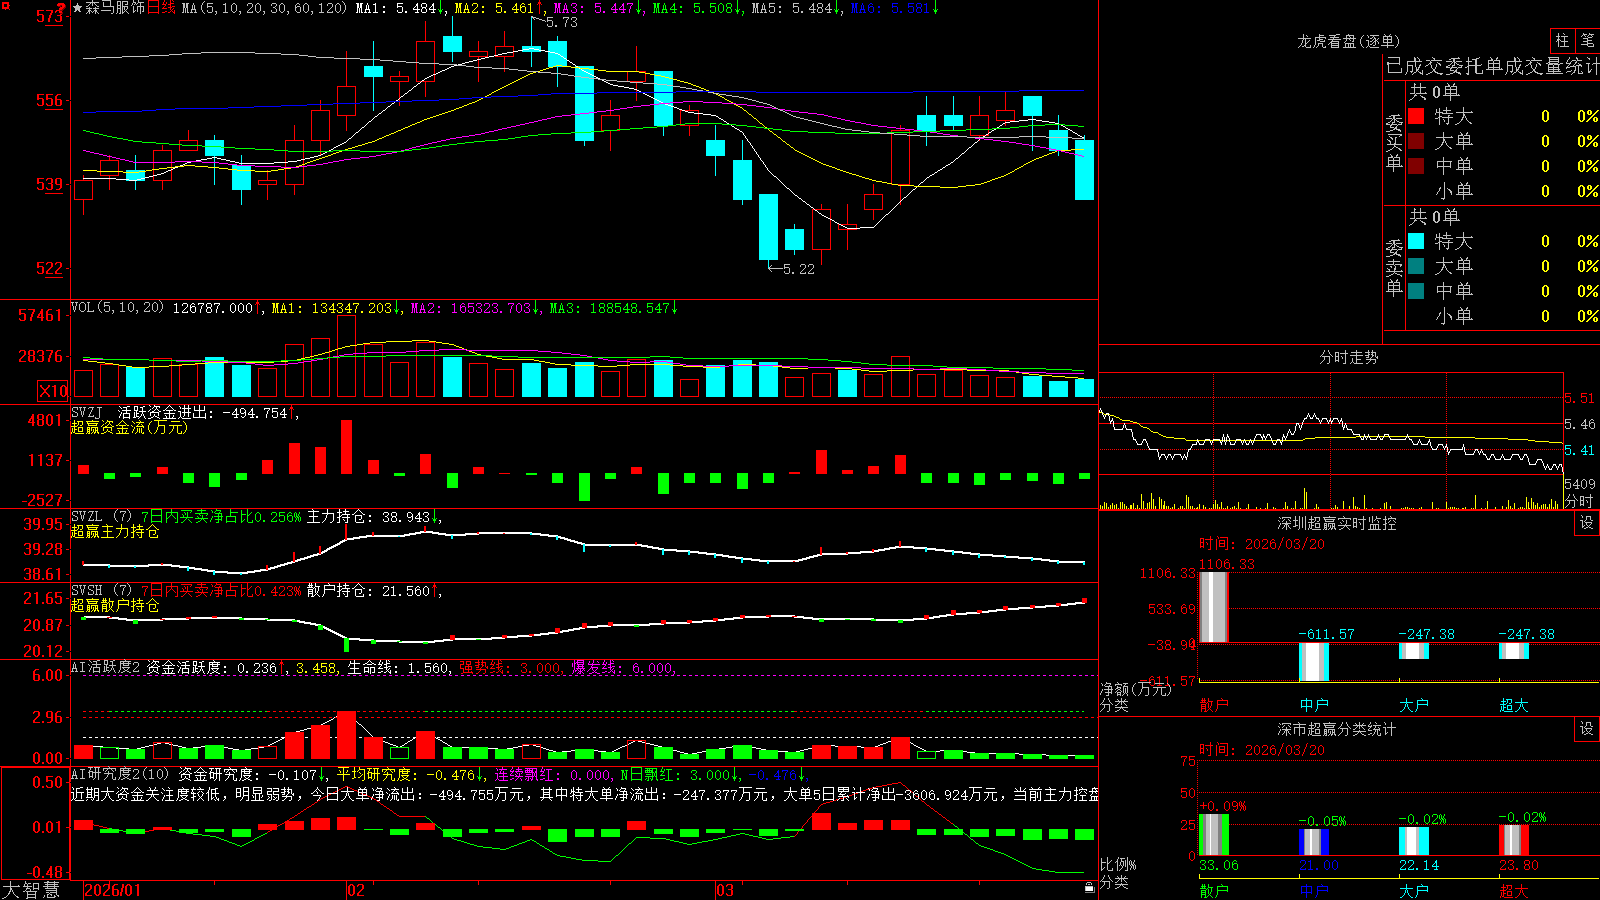Image resolution: width=1600 pixels, height=900 pixels.
Task: Click the small lock icon on the date axis
Action: (1090, 888)
